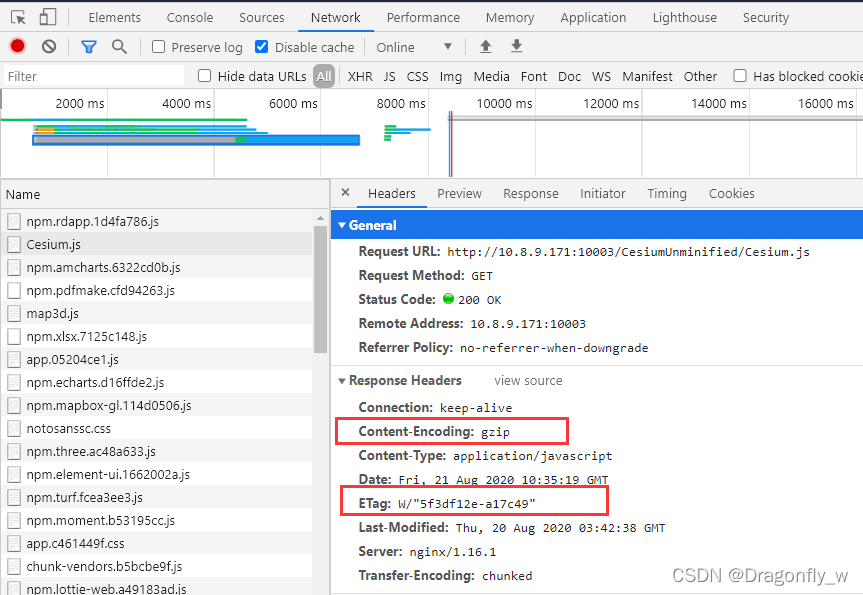The image size is (863, 595).
Task: Activate the inspect element picker icon
Action: pos(18,18)
